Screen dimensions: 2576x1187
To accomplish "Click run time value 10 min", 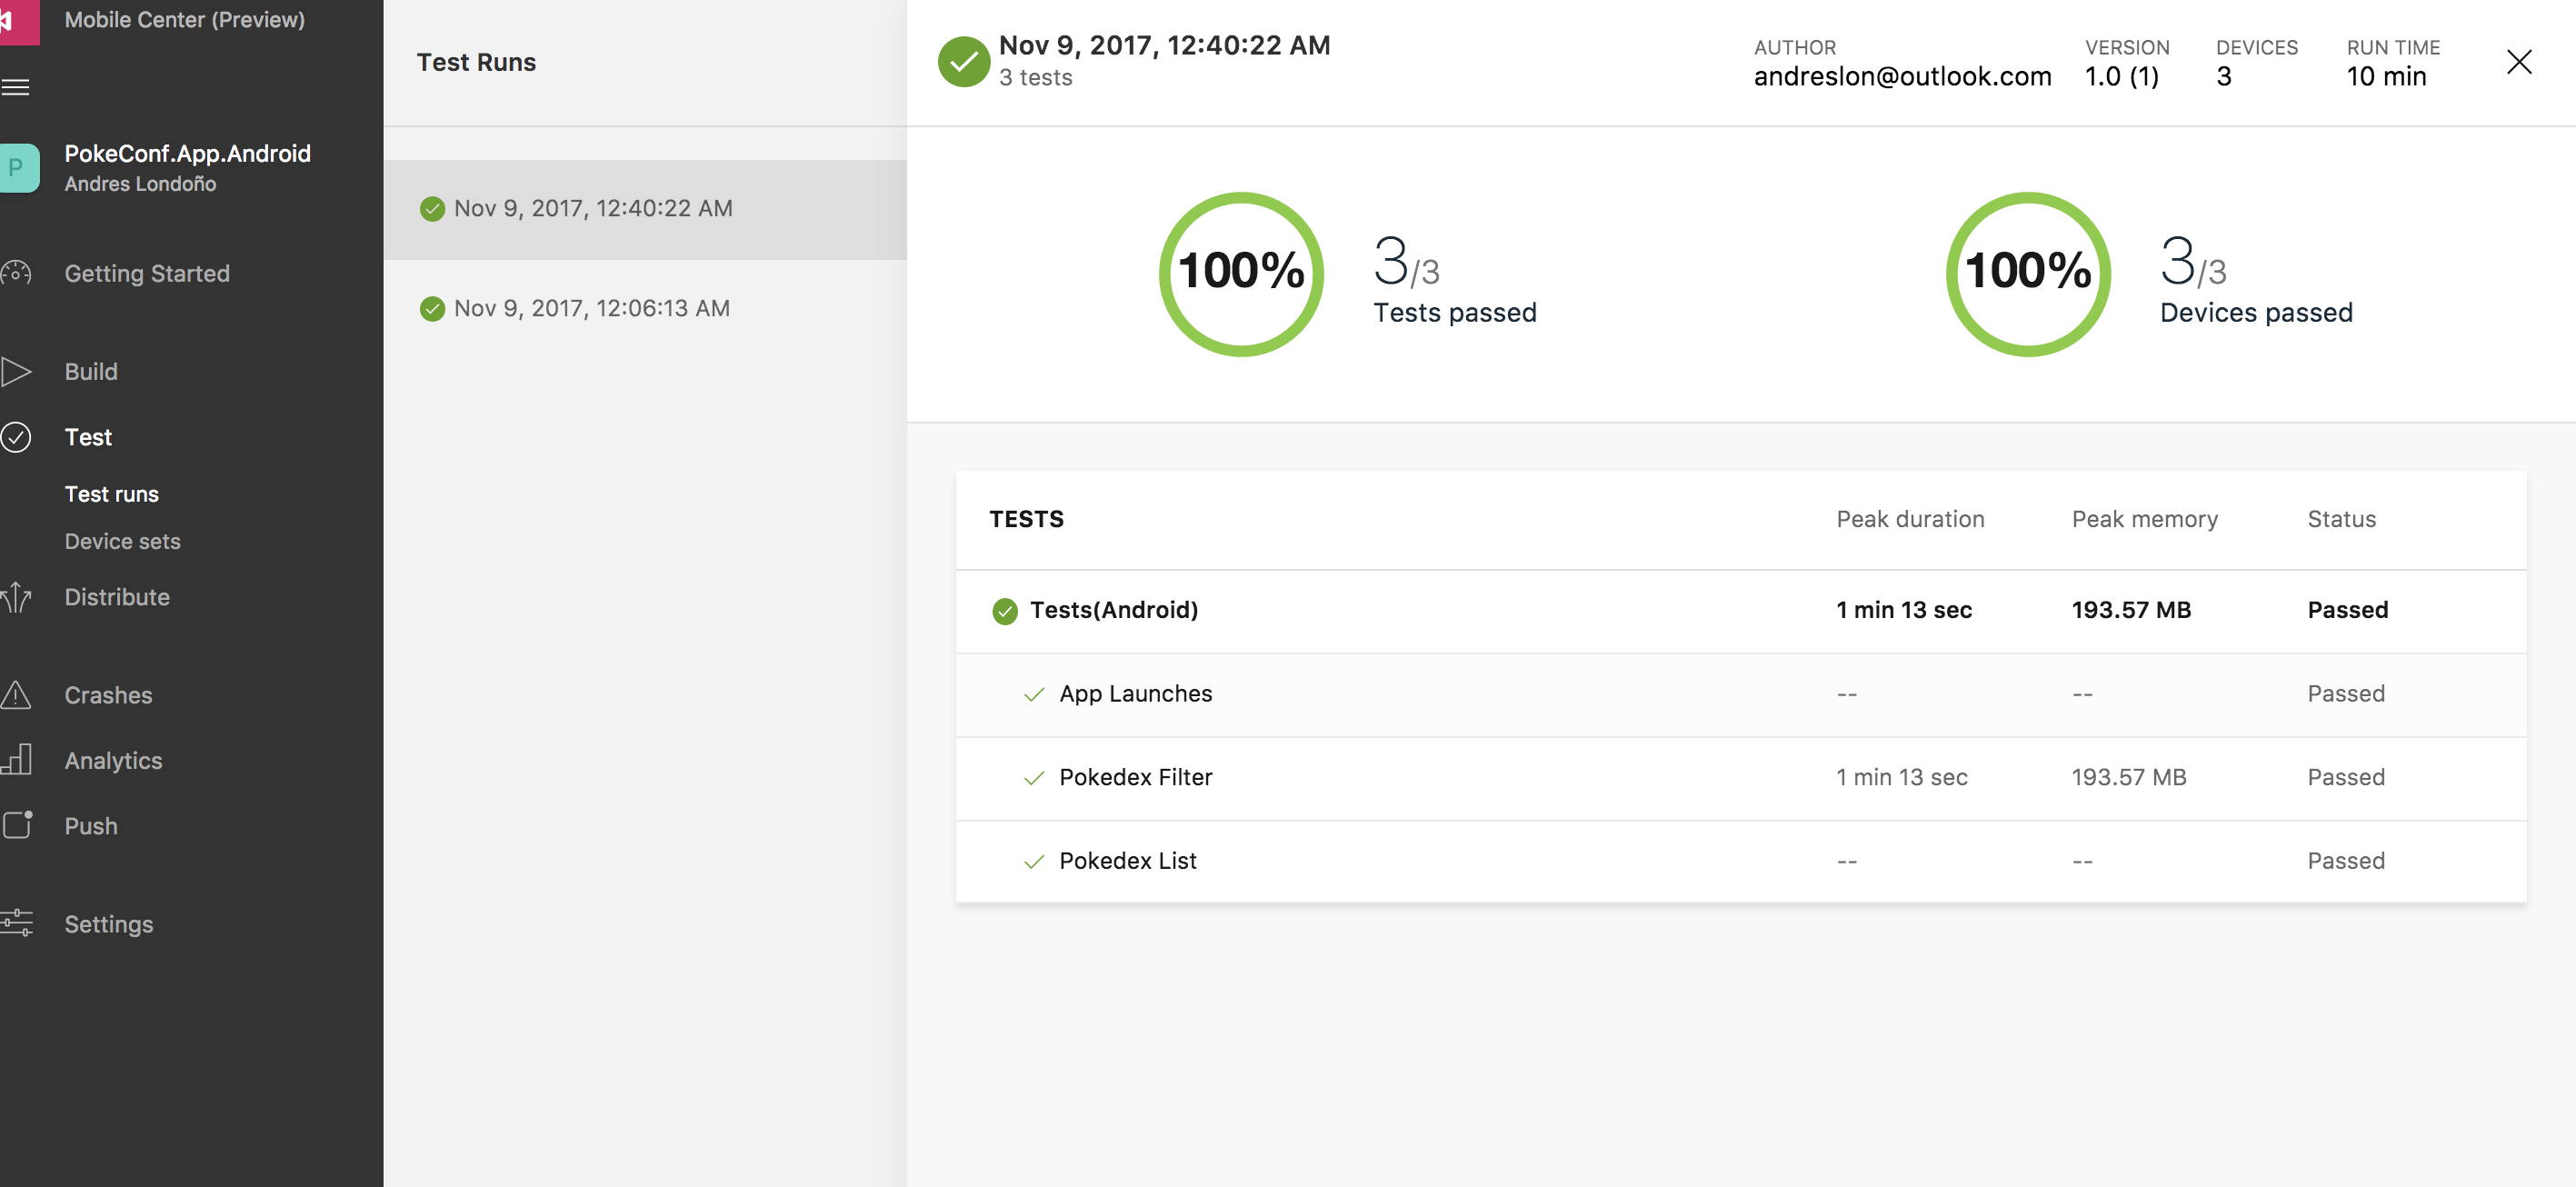I will click(2386, 76).
